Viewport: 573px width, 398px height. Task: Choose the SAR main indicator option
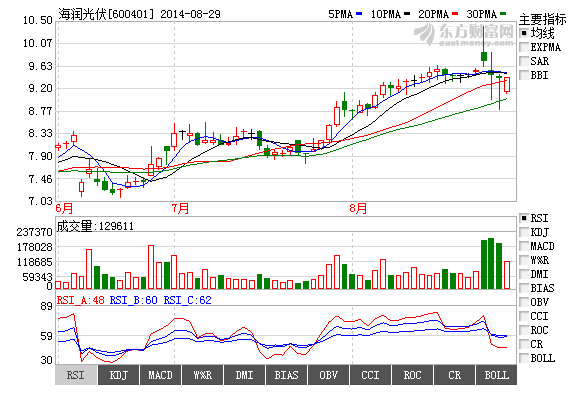524,61
